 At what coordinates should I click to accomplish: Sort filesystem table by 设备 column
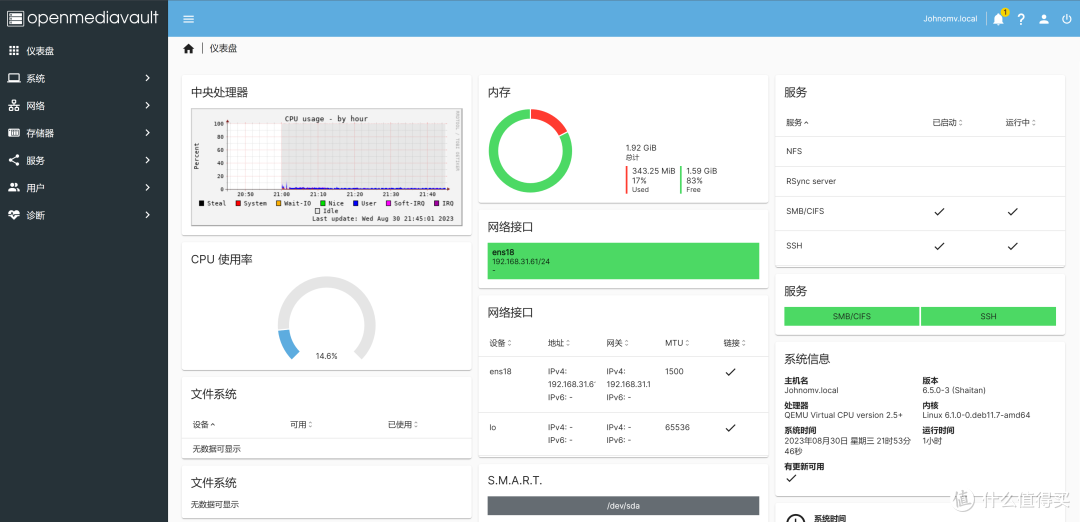(204, 425)
